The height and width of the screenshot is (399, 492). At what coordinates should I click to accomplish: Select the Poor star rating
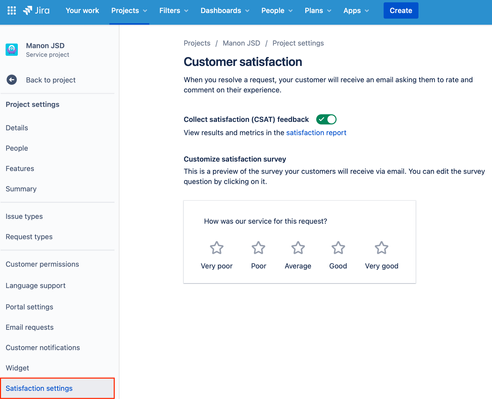(x=258, y=248)
